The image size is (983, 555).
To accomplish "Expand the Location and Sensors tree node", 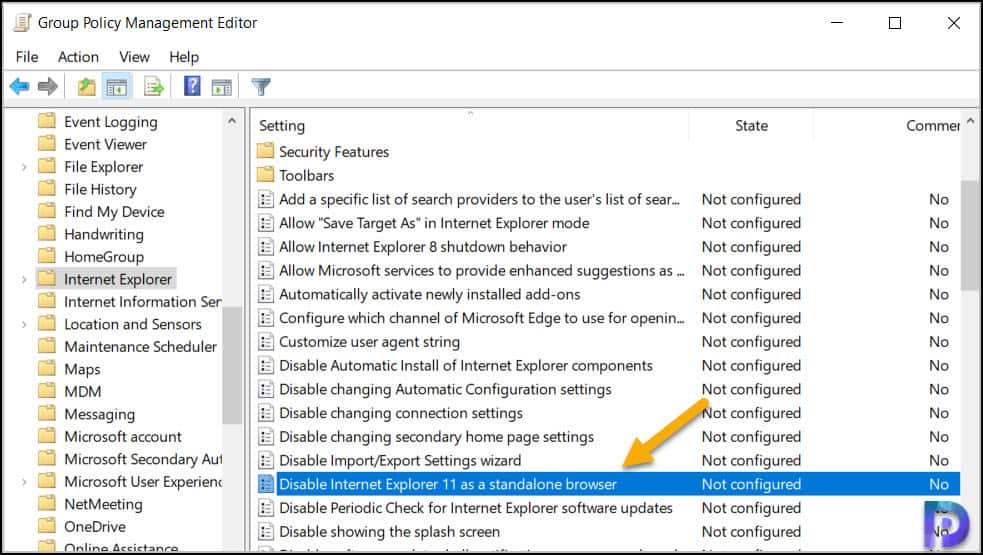I will pos(24,324).
